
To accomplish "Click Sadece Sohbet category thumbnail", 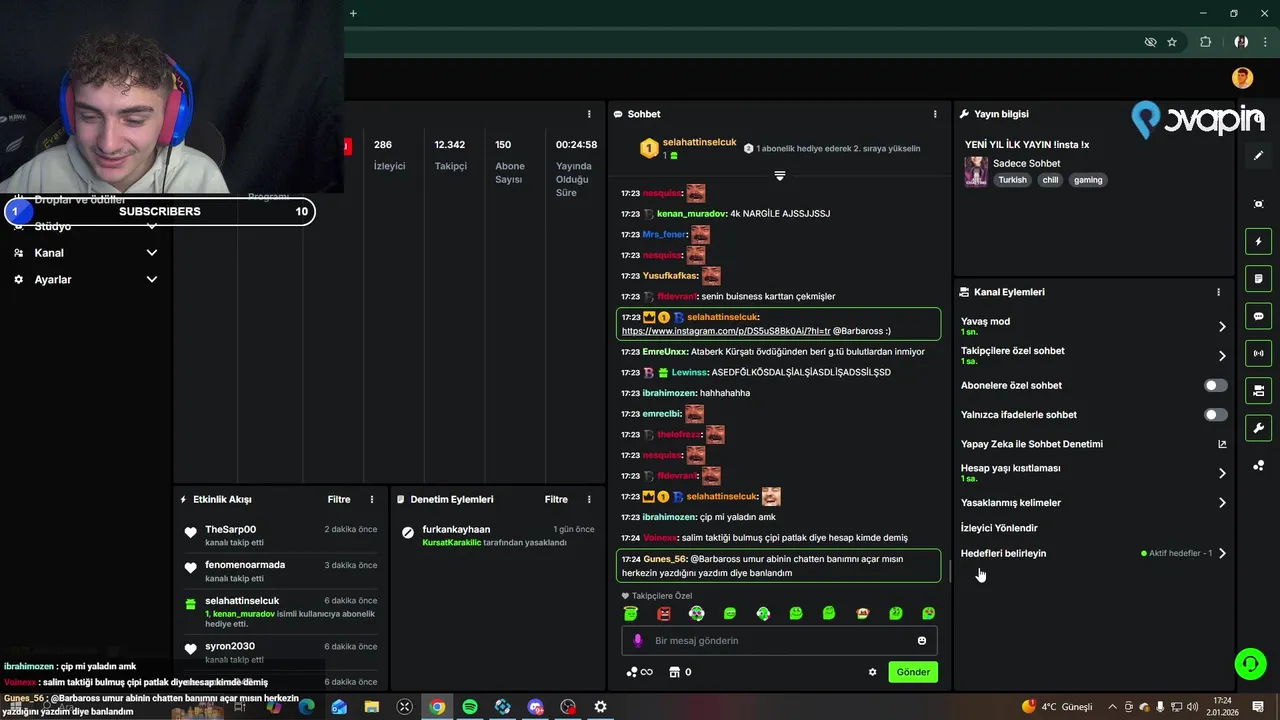I will [975, 171].
